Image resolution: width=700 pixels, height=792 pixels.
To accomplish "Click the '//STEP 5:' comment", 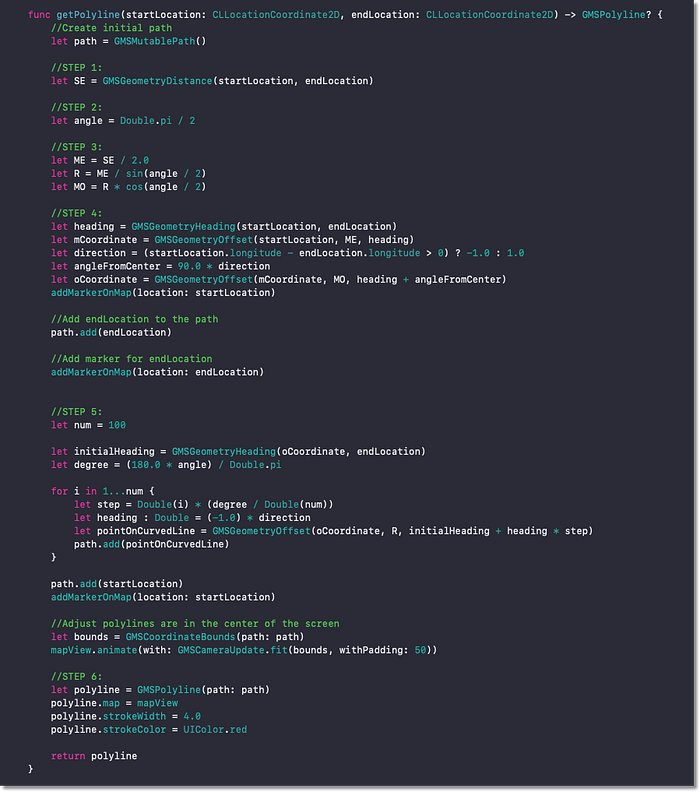I will (76, 412).
